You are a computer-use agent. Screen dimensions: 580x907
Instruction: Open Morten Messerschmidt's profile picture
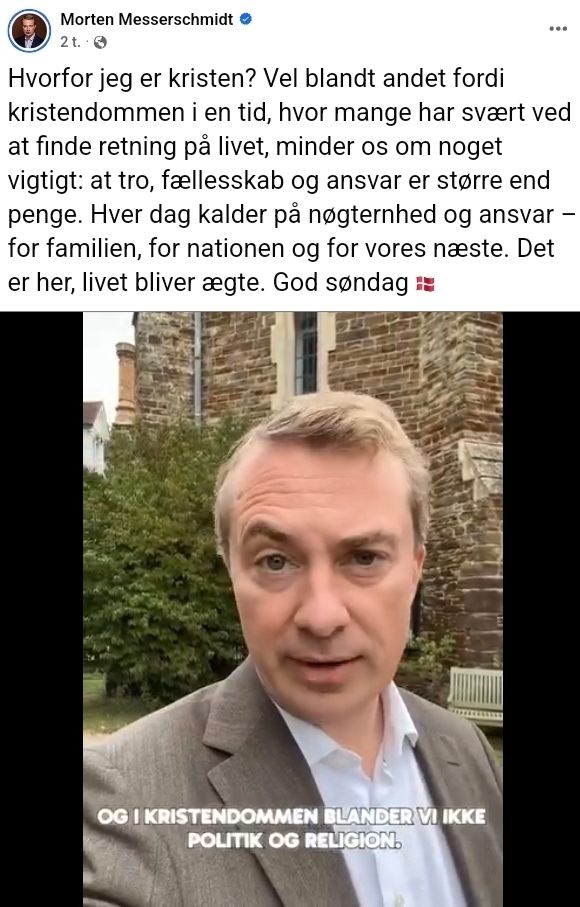click(x=29, y=30)
